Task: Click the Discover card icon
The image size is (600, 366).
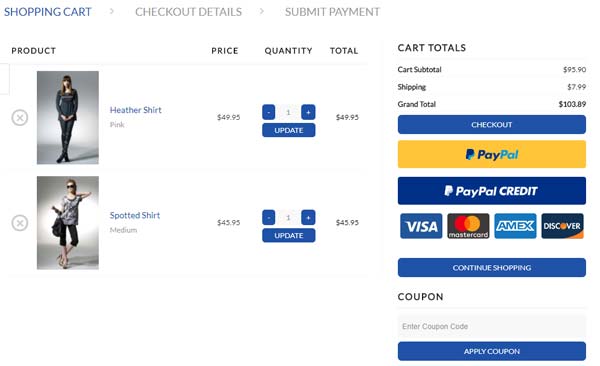Action: [x=562, y=226]
